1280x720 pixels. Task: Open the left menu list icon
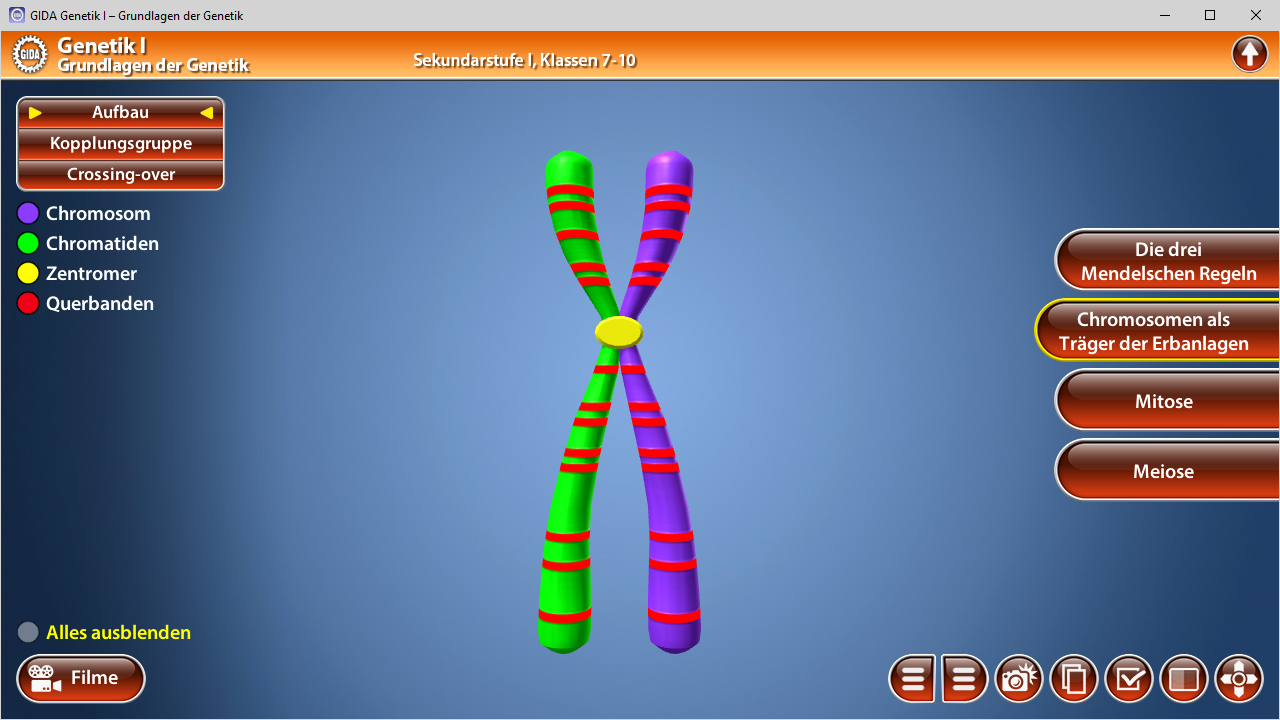tap(912, 678)
